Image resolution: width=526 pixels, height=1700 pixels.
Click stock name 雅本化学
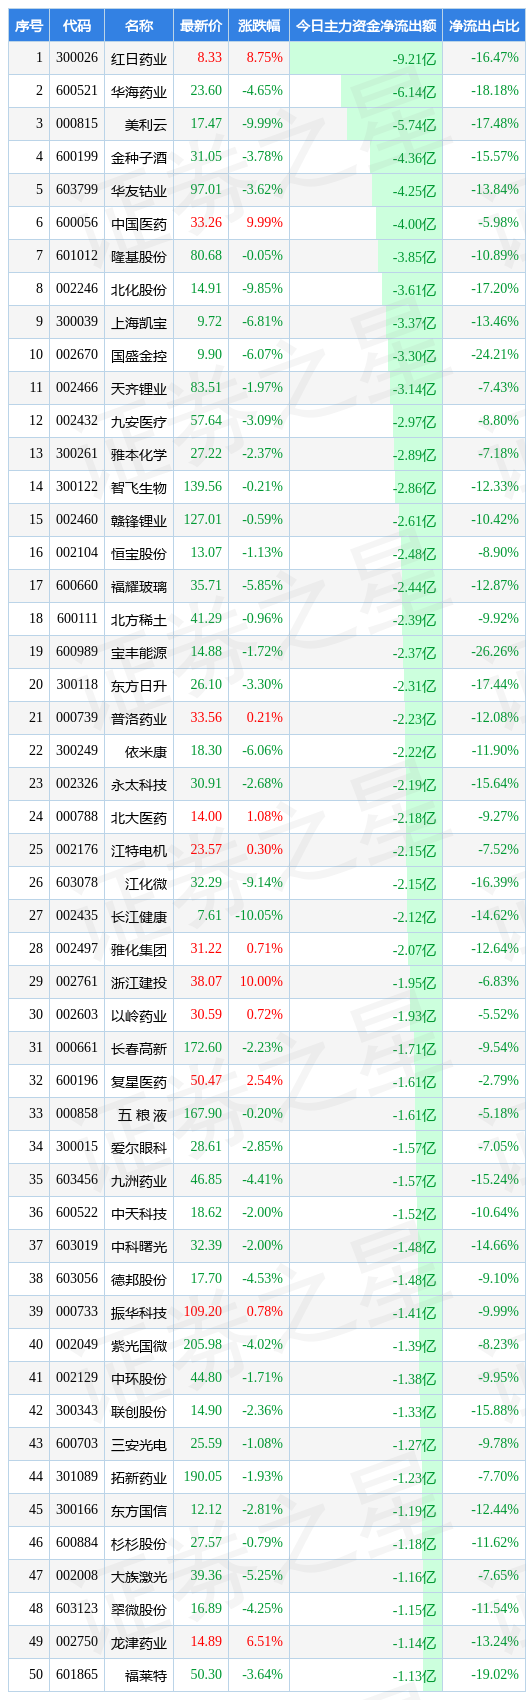[139, 455]
